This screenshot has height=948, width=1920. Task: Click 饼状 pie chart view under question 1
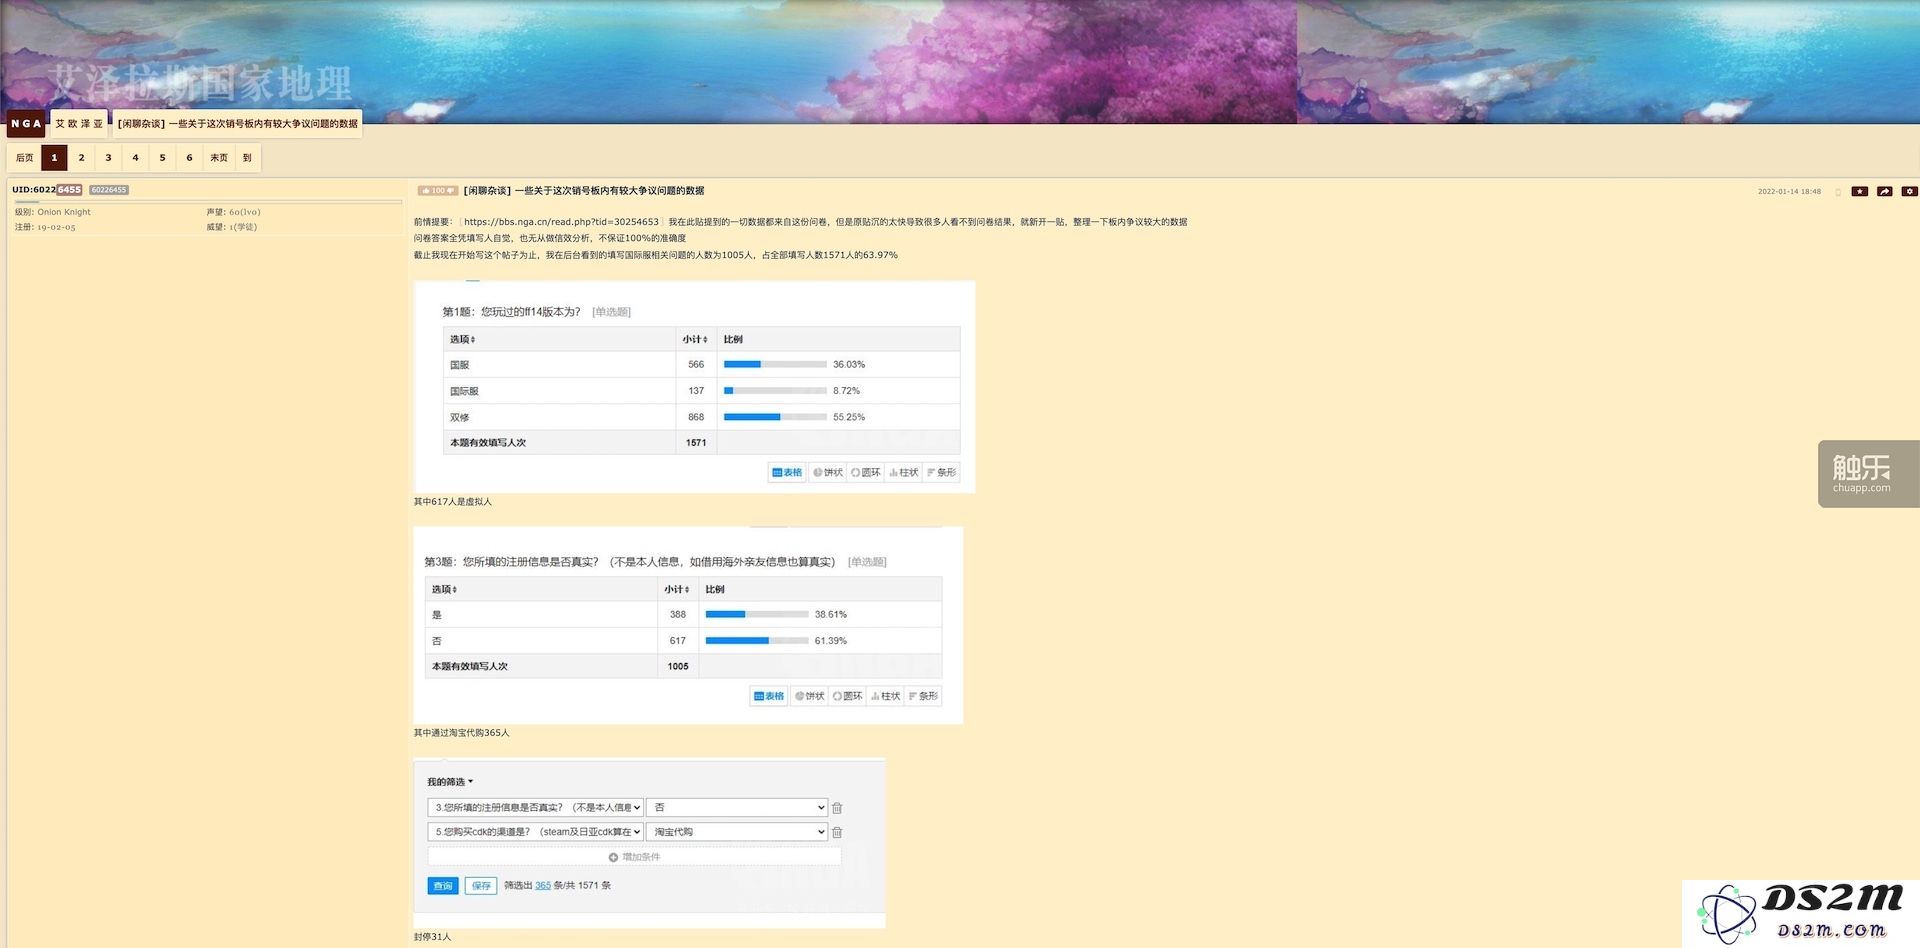828,472
